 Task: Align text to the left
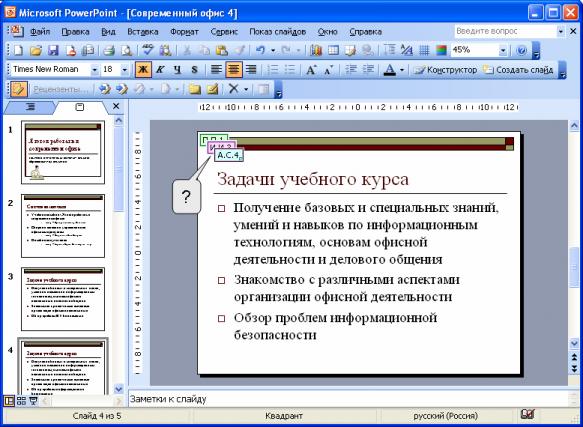point(216,70)
